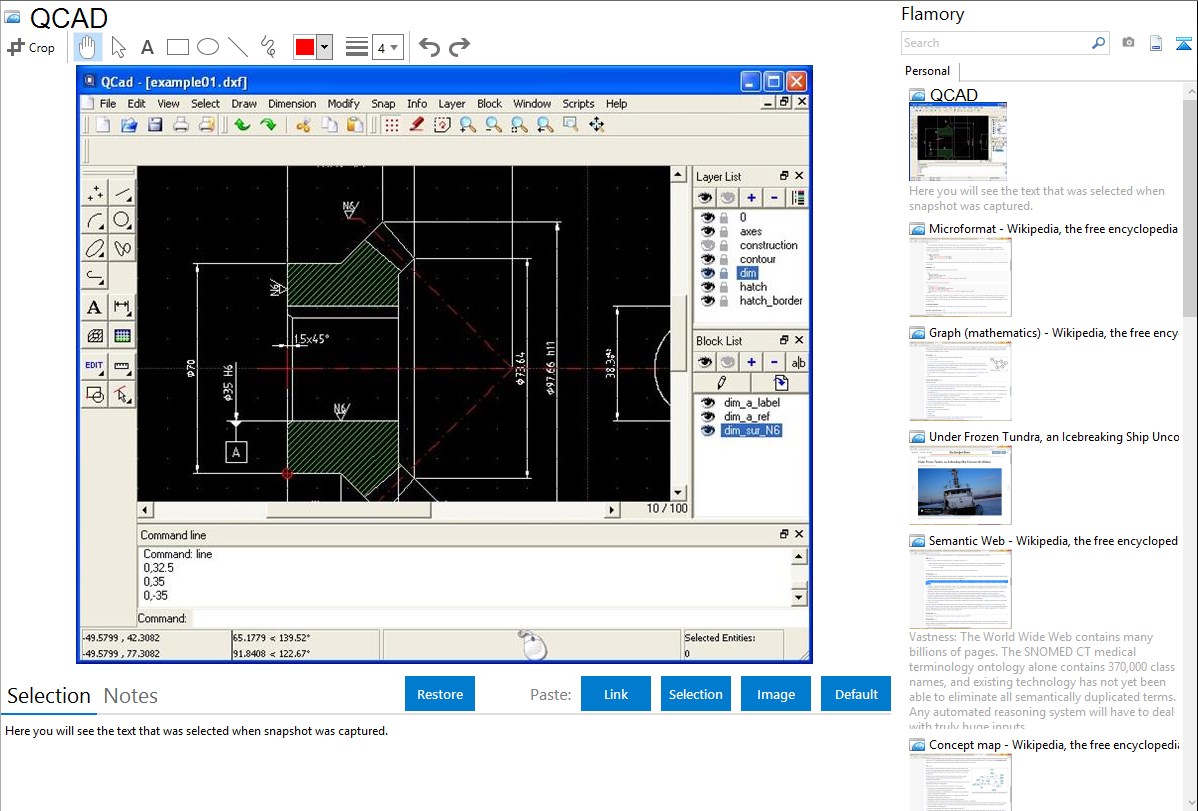Select the rectangle shape tool
The width and height of the screenshot is (1198, 811).
tap(178, 47)
